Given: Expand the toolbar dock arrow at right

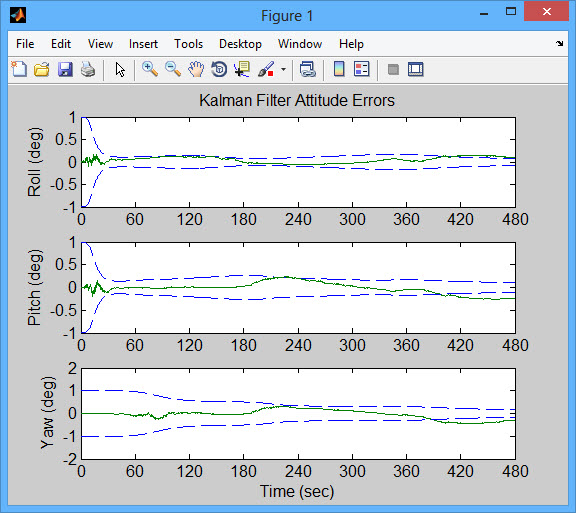Looking at the screenshot, I should coord(559,43).
